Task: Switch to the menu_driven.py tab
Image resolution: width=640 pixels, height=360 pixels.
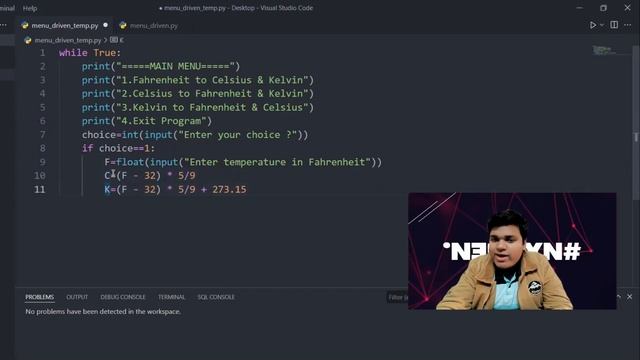Action: [153, 25]
